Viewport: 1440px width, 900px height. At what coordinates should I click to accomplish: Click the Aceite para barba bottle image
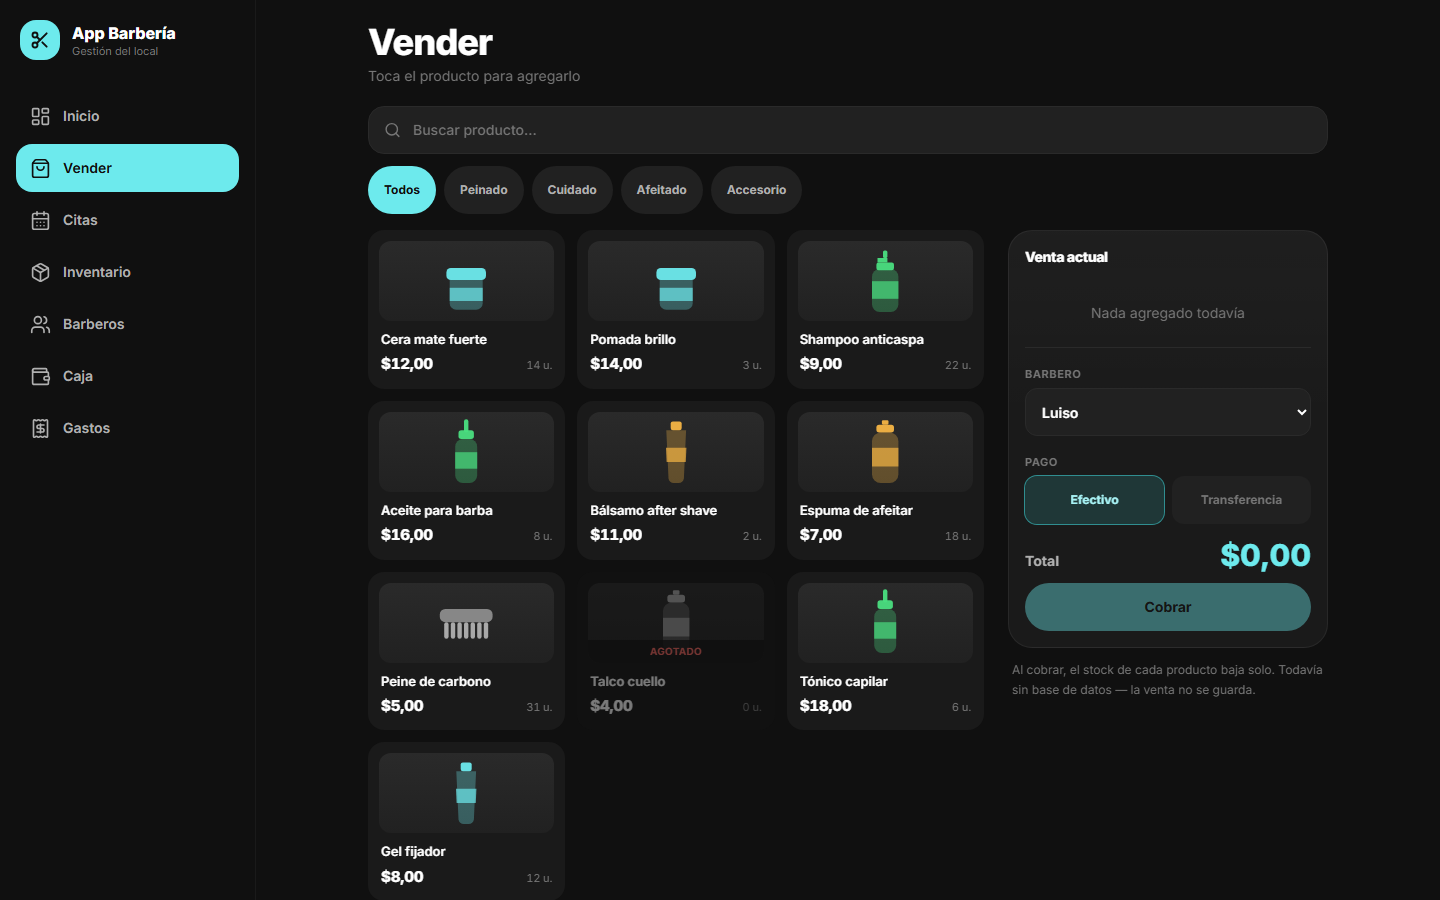[x=466, y=452]
